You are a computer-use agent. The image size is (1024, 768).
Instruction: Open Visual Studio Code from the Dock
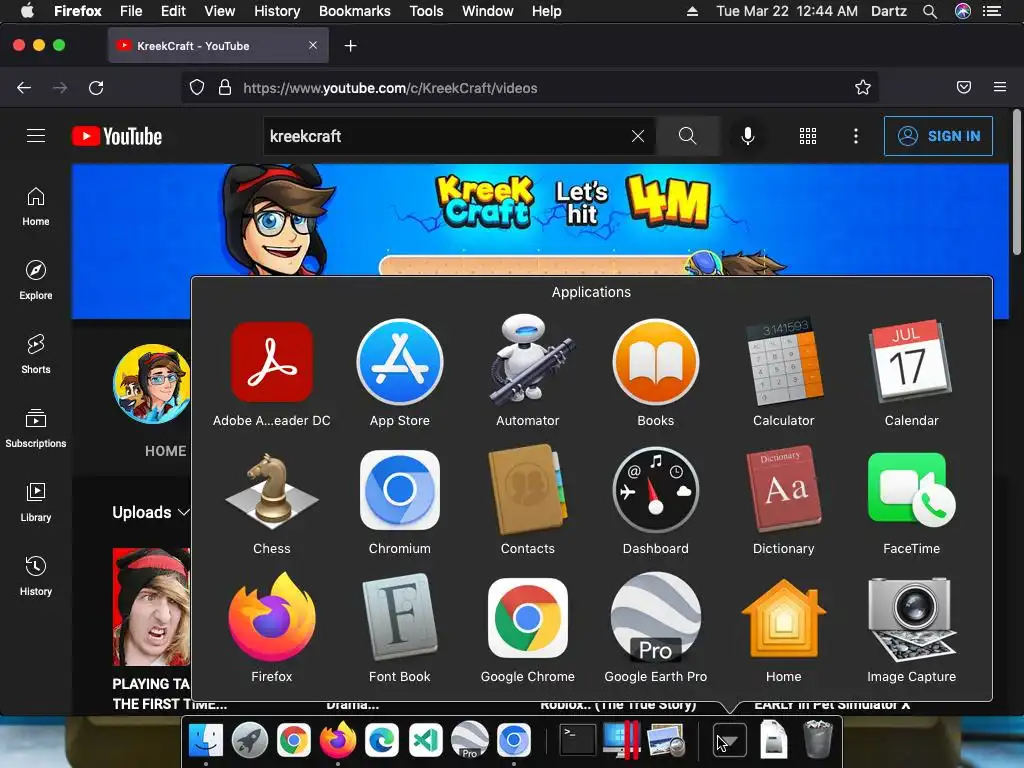[426, 741]
